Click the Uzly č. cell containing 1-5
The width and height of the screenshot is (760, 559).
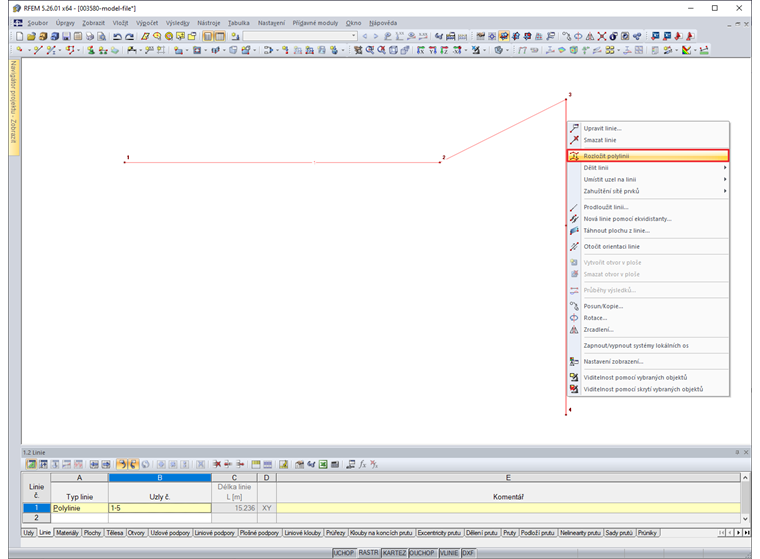pyautogui.click(x=160, y=508)
